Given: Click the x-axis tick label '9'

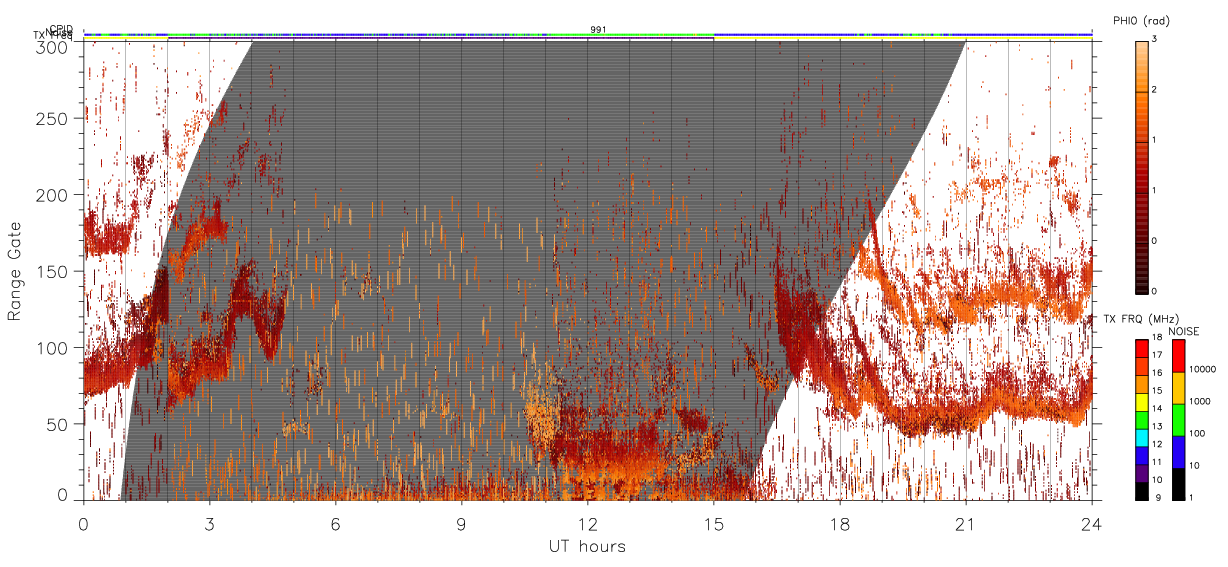Looking at the screenshot, I should click(x=461, y=523).
